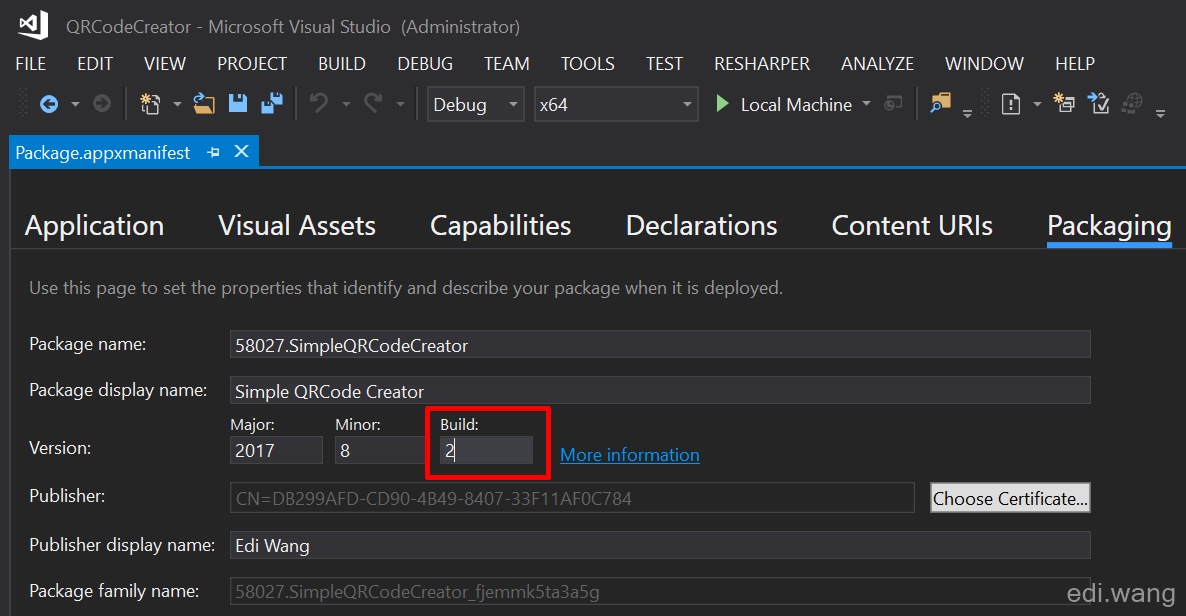Open the BUILD menu
Image resolution: width=1186 pixels, height=616 pixels.
tap(342, 64)
